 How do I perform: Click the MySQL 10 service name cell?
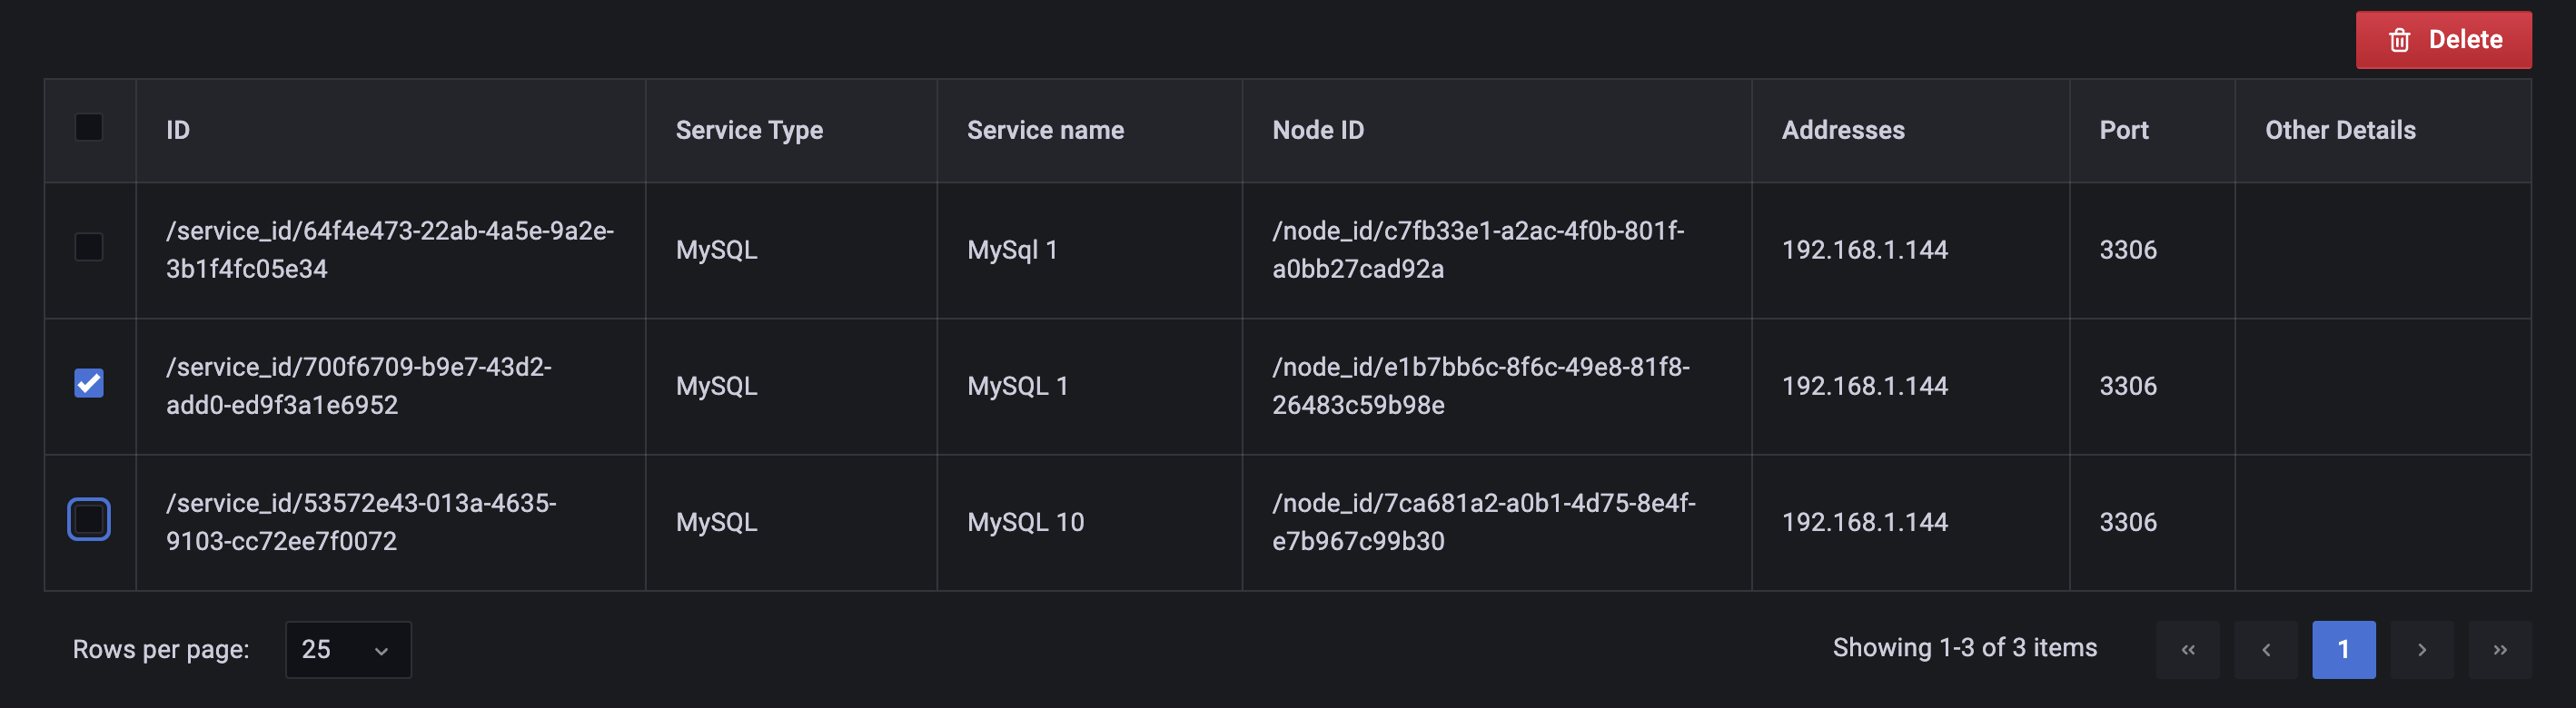pyautogui.click(x=1025, y=522)
